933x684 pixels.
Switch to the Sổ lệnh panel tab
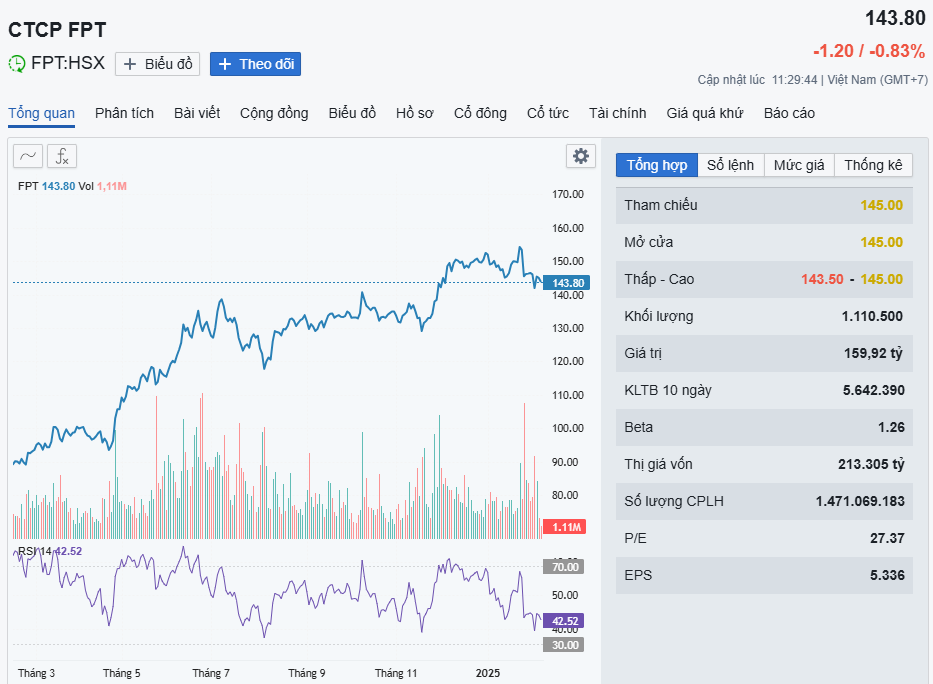(731, 165)
